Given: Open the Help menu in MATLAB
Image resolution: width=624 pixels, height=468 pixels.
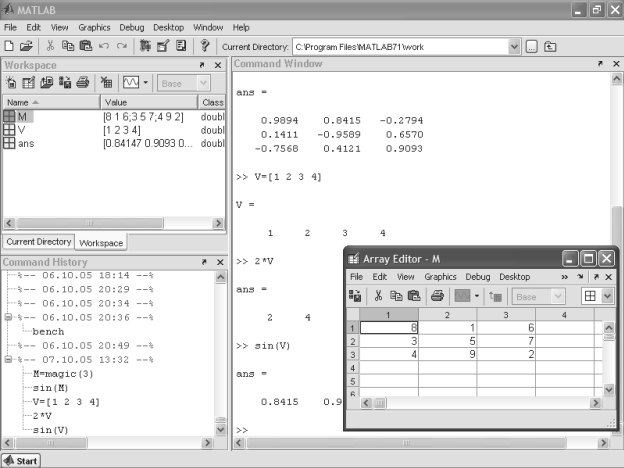Looking at the screenshot, I should click(241, 27).
